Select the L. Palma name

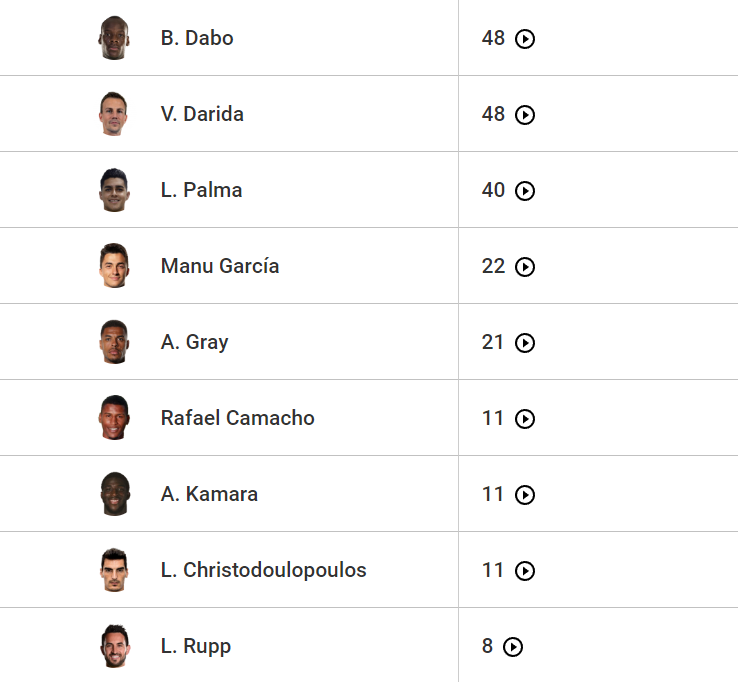pyautogui.click(x=201, y=190)
